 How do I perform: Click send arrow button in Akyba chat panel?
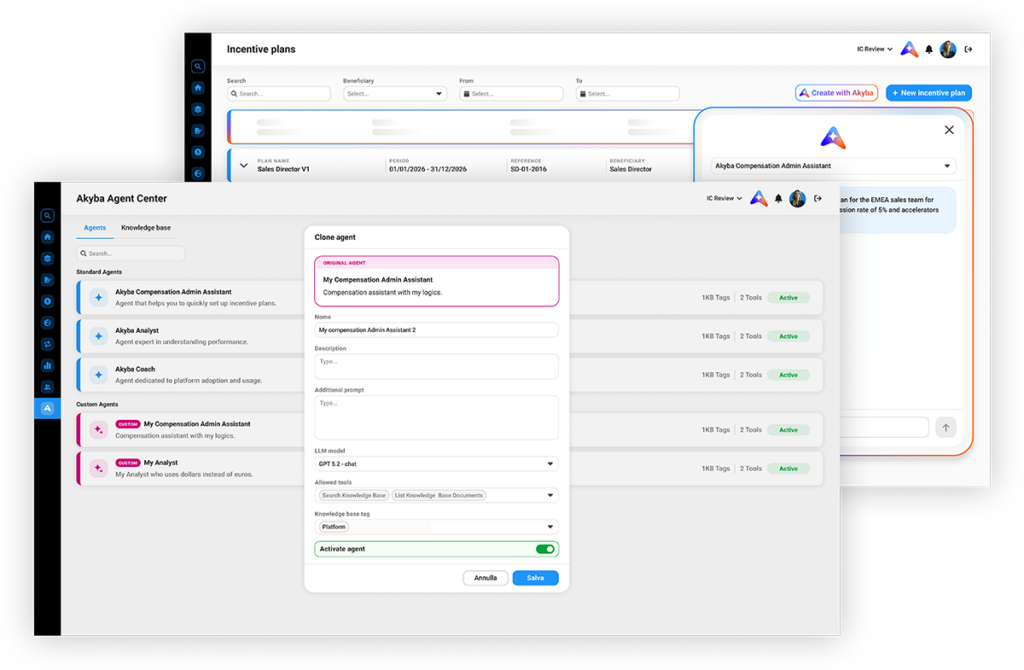click(x=946, y=428)
